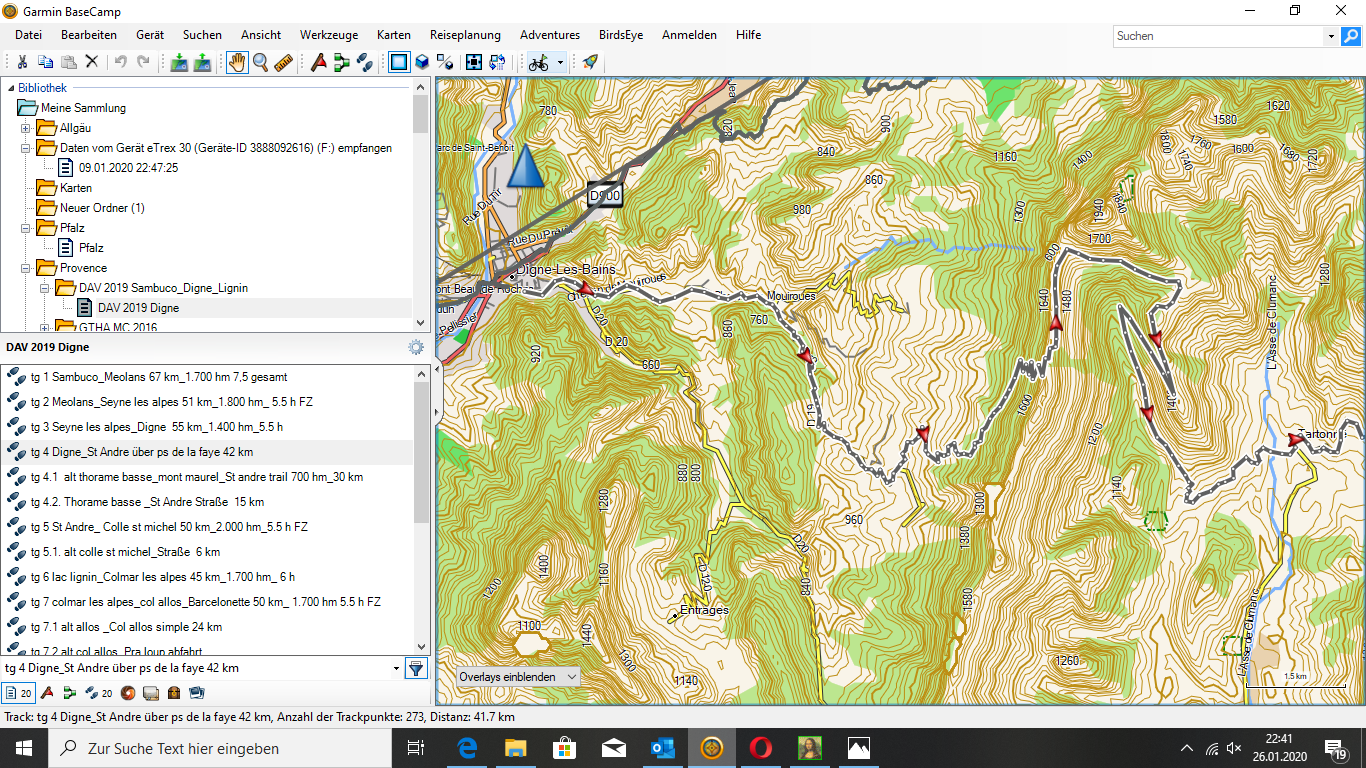1366x768 pixels.
Task: Receive data from device icon
Action: coord(203,62)
